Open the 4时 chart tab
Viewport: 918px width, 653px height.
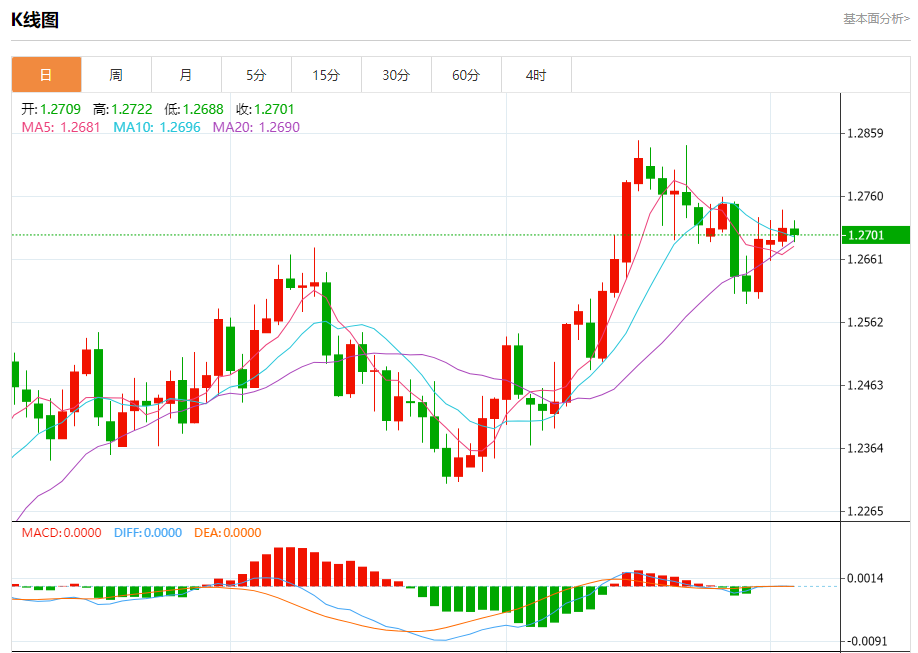(536, 75)
